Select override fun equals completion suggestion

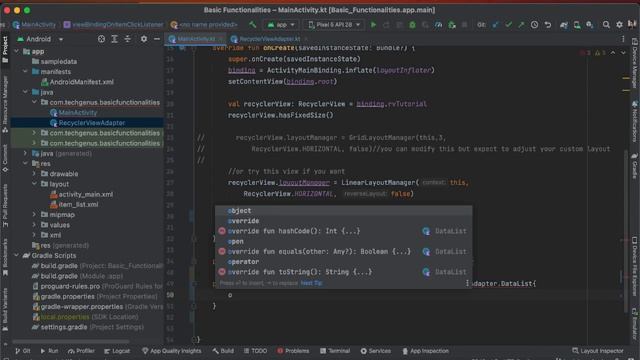(x=344, y=252)
